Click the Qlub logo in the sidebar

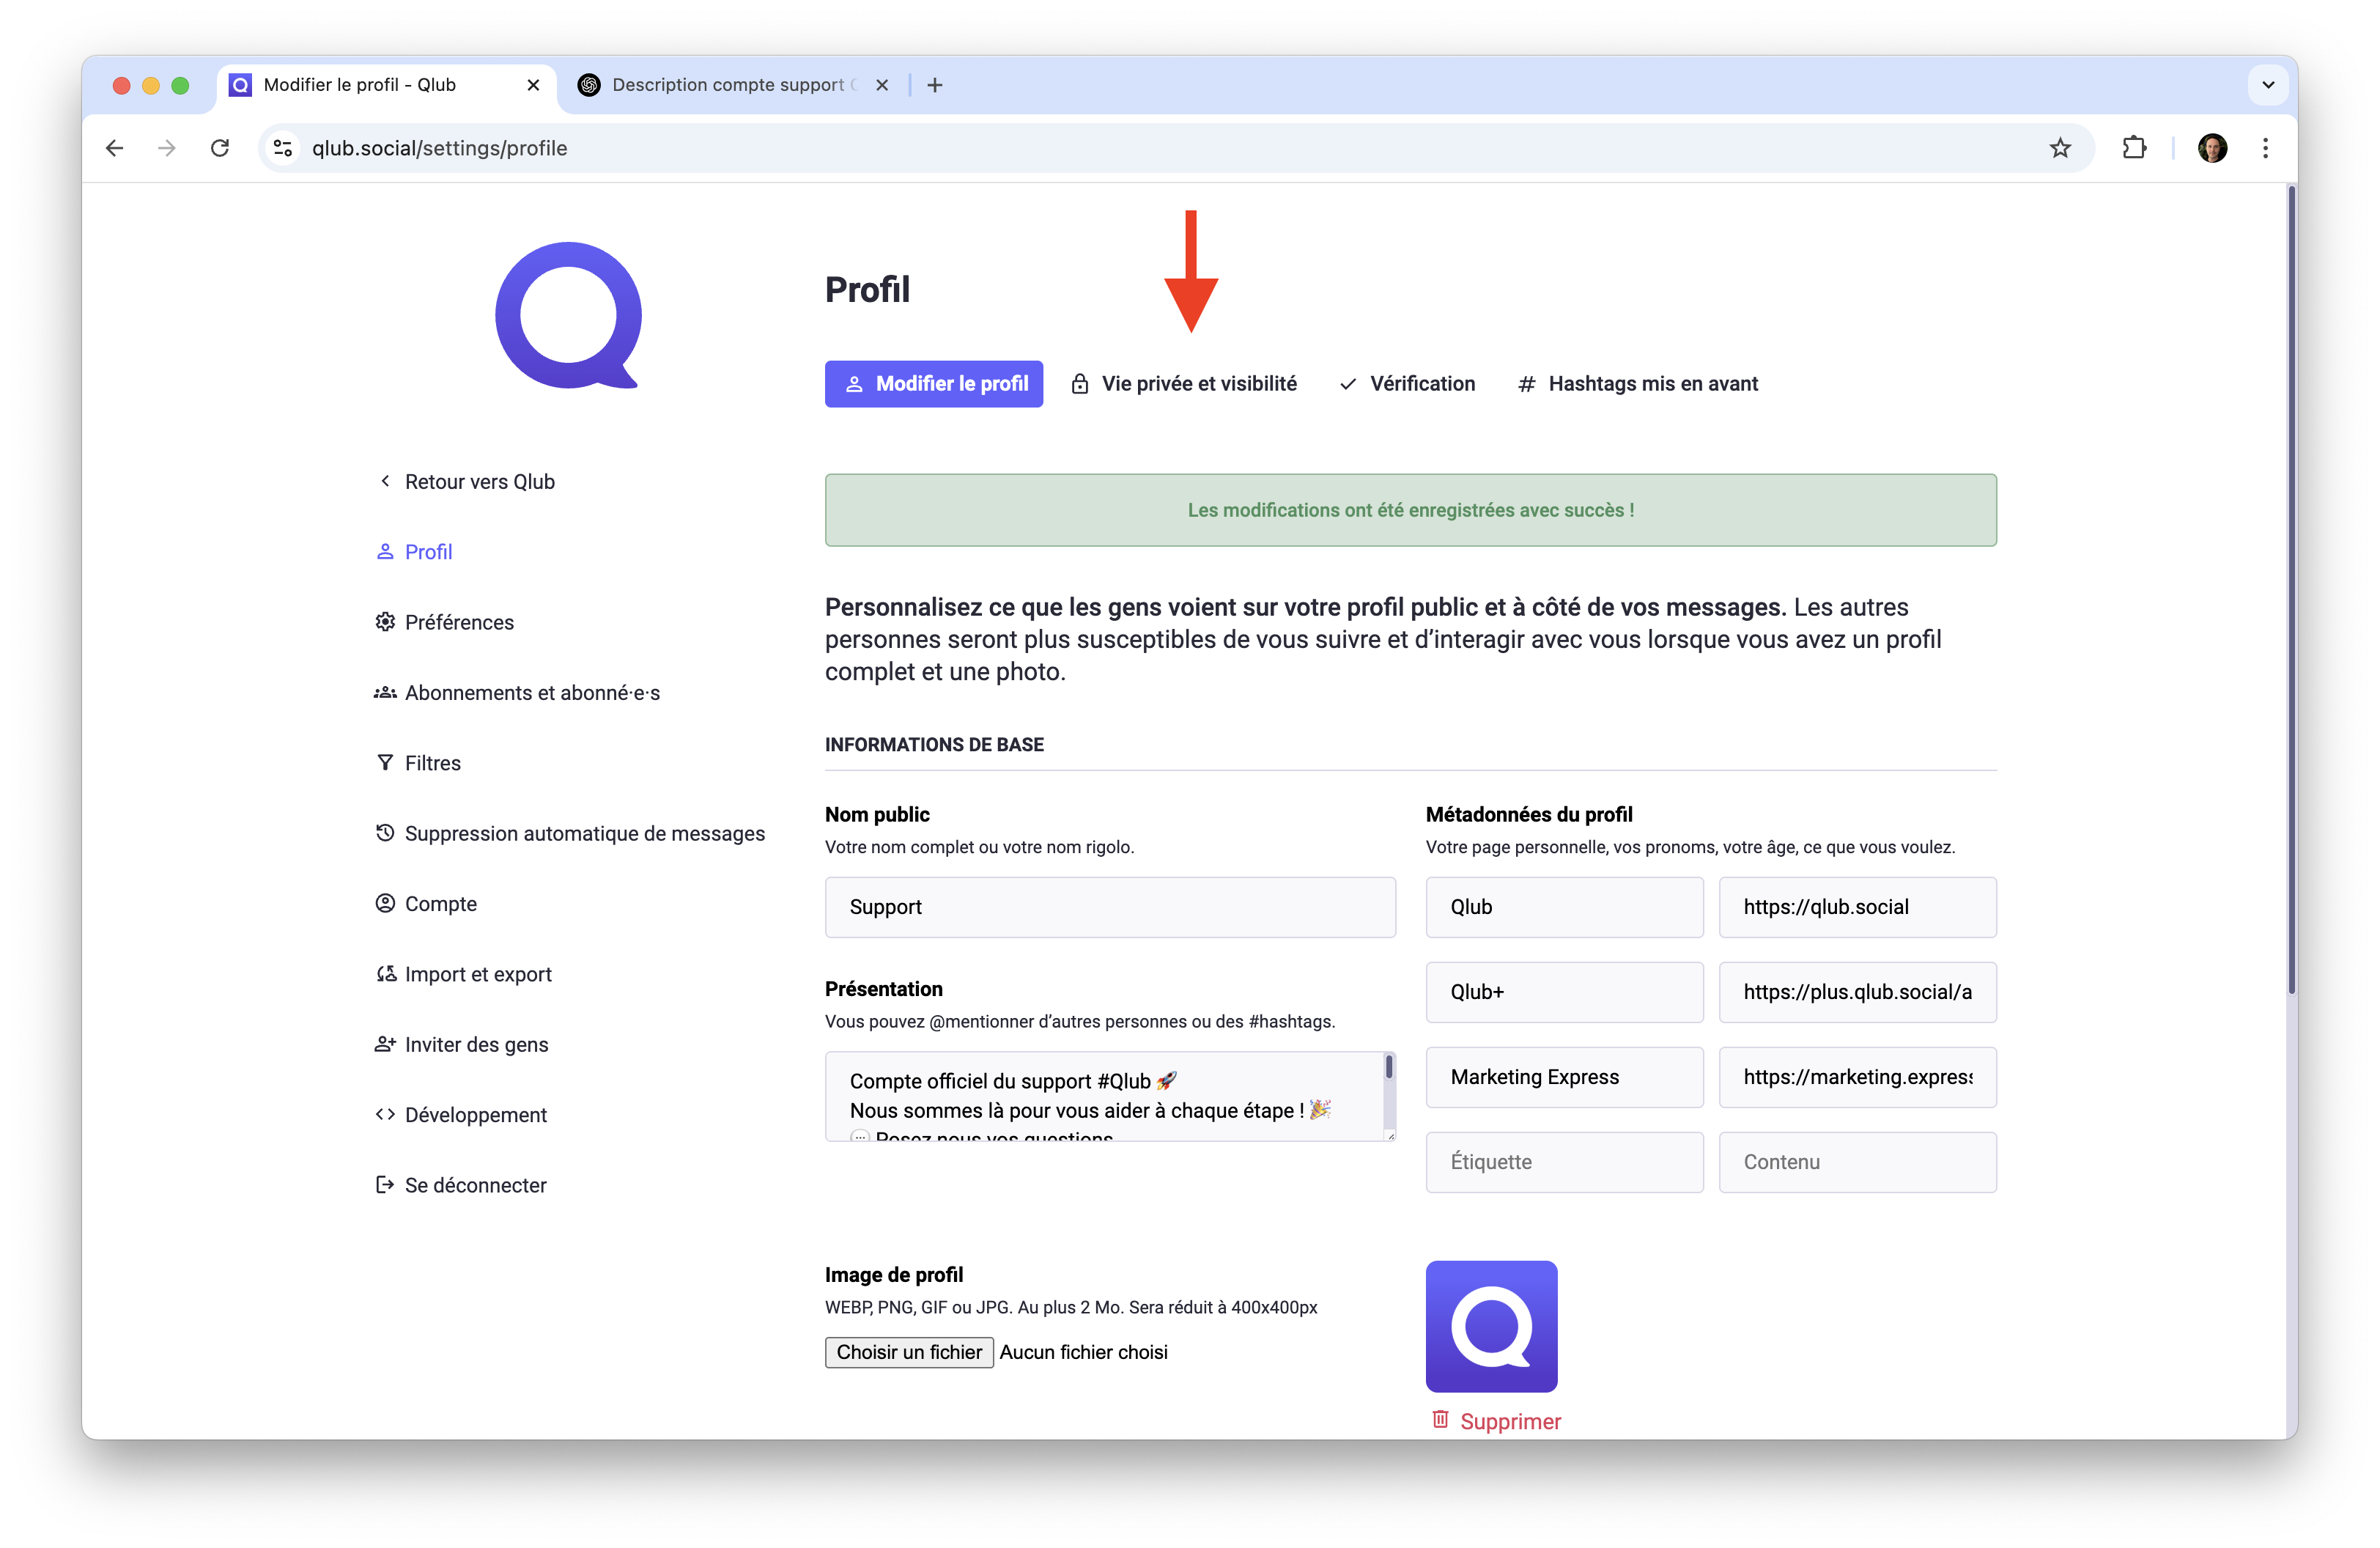[568, 316]
